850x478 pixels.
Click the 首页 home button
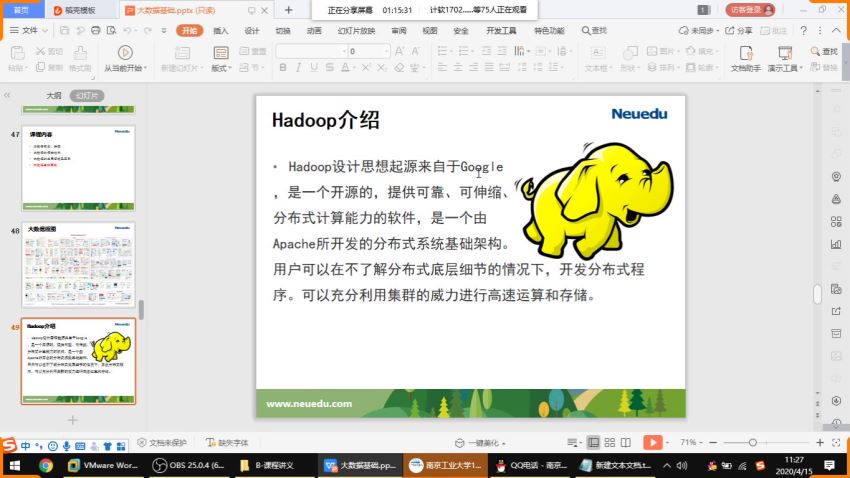(x=21, y=10)
